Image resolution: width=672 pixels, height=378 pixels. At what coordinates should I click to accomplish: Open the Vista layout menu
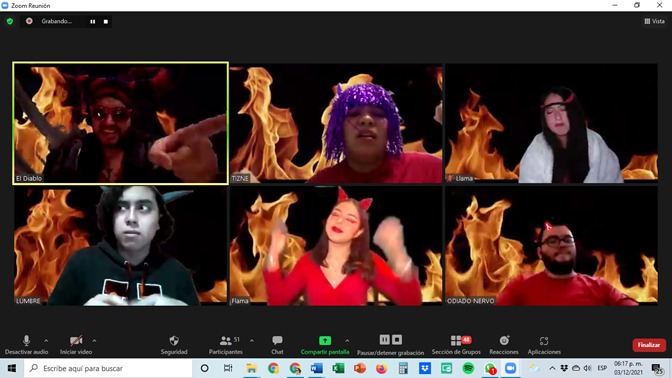tap(654, 21)
